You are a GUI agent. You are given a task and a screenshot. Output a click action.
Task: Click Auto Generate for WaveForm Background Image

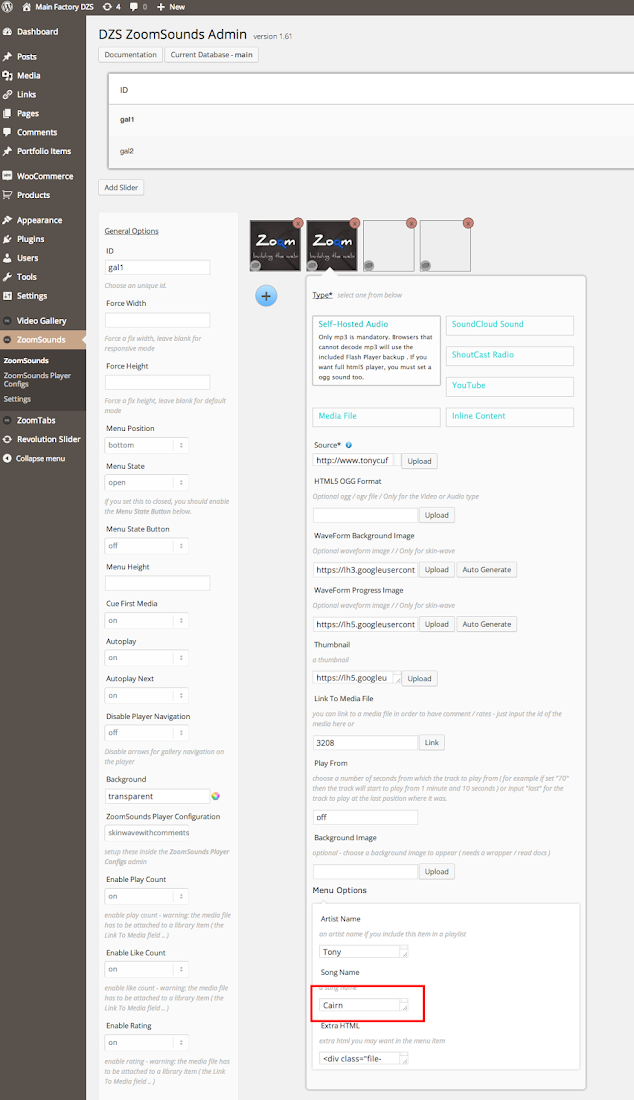(487, 570)
